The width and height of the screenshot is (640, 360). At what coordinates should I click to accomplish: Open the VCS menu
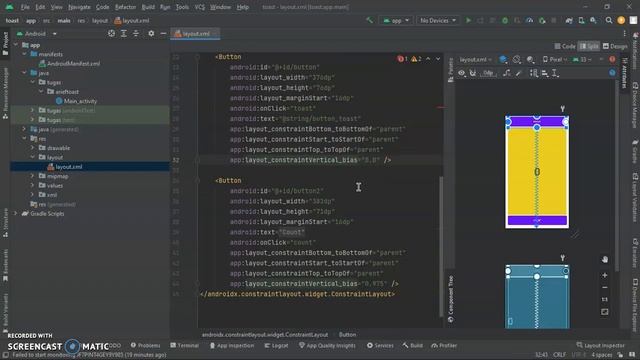[200, 7]
